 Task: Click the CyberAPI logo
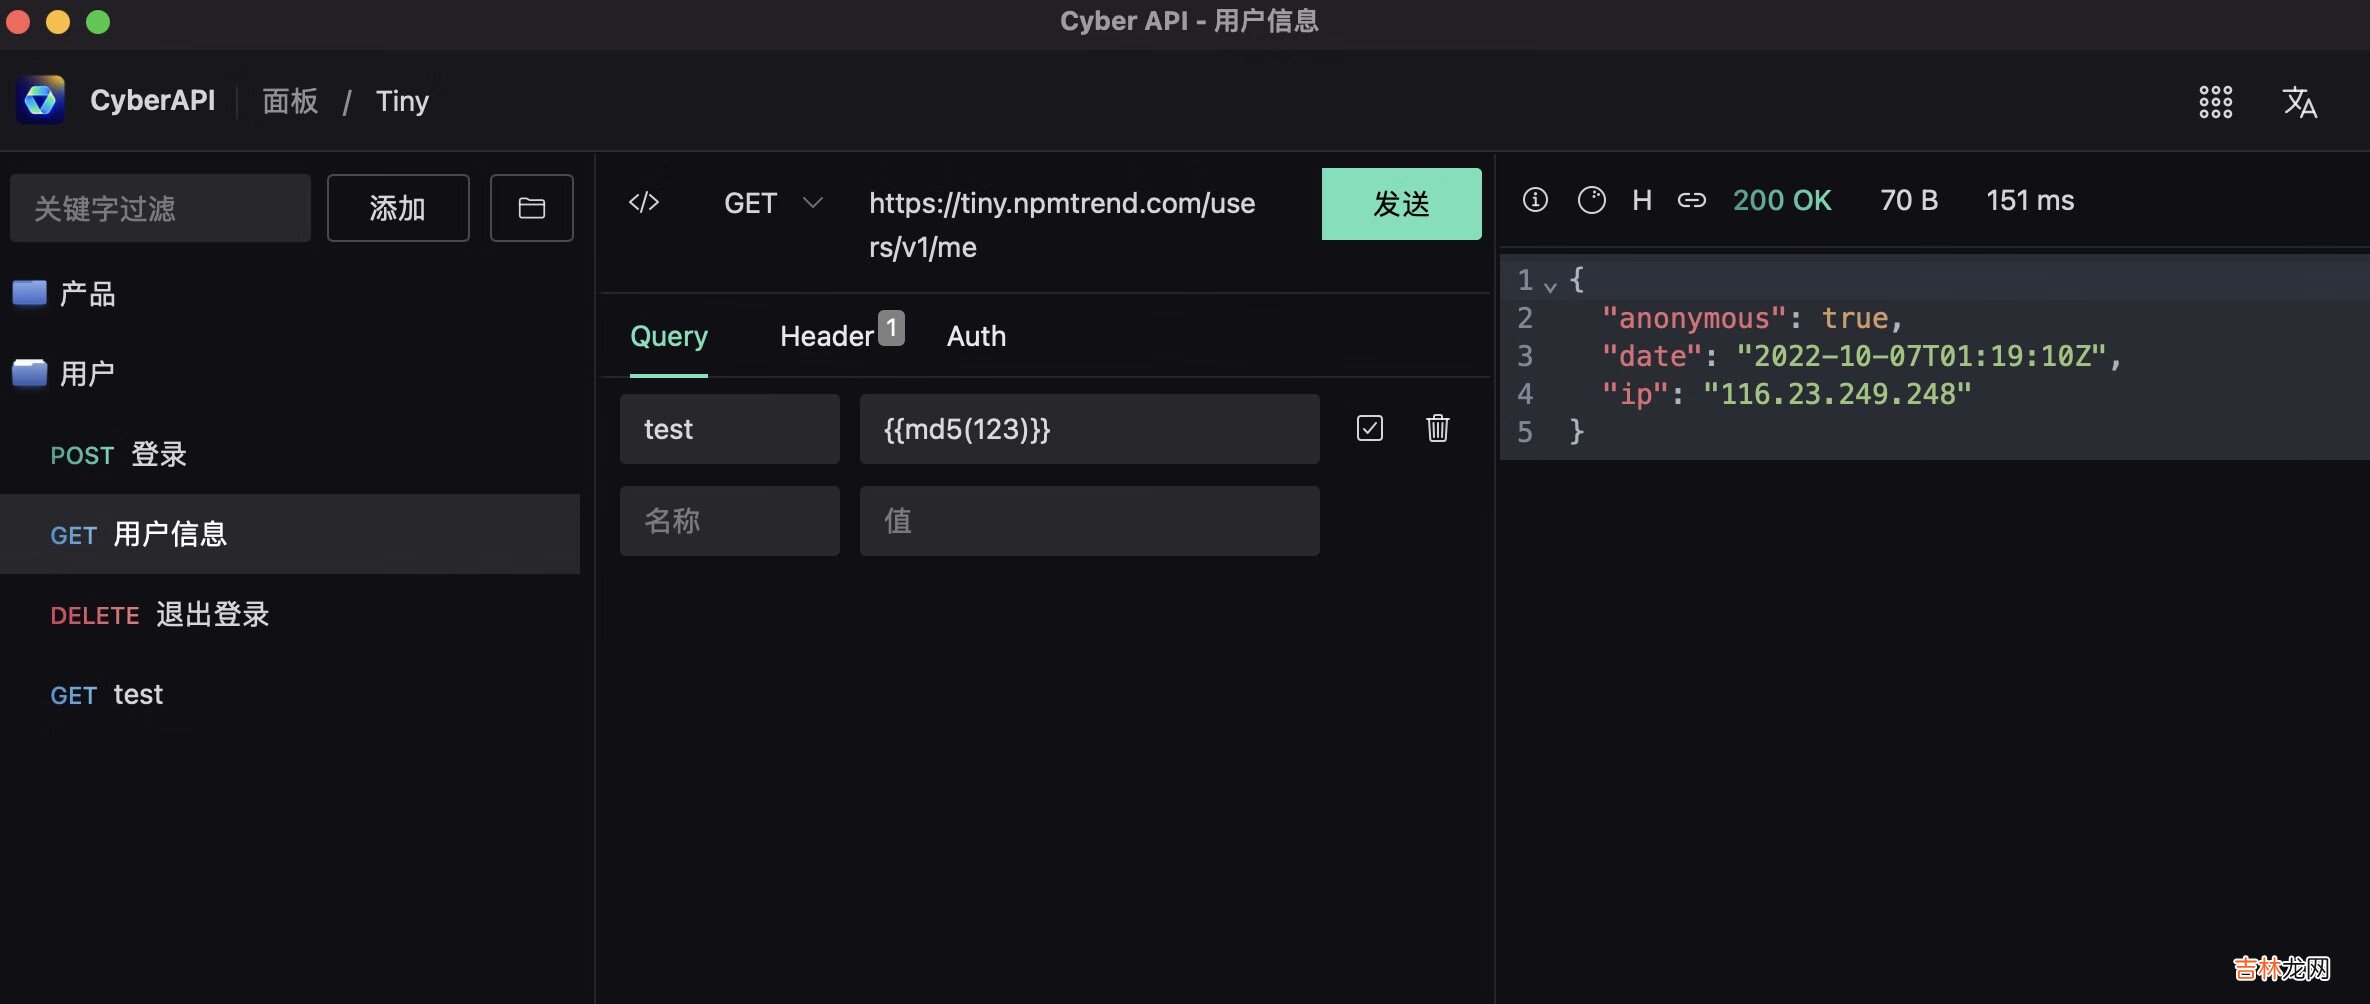(40, 100)
